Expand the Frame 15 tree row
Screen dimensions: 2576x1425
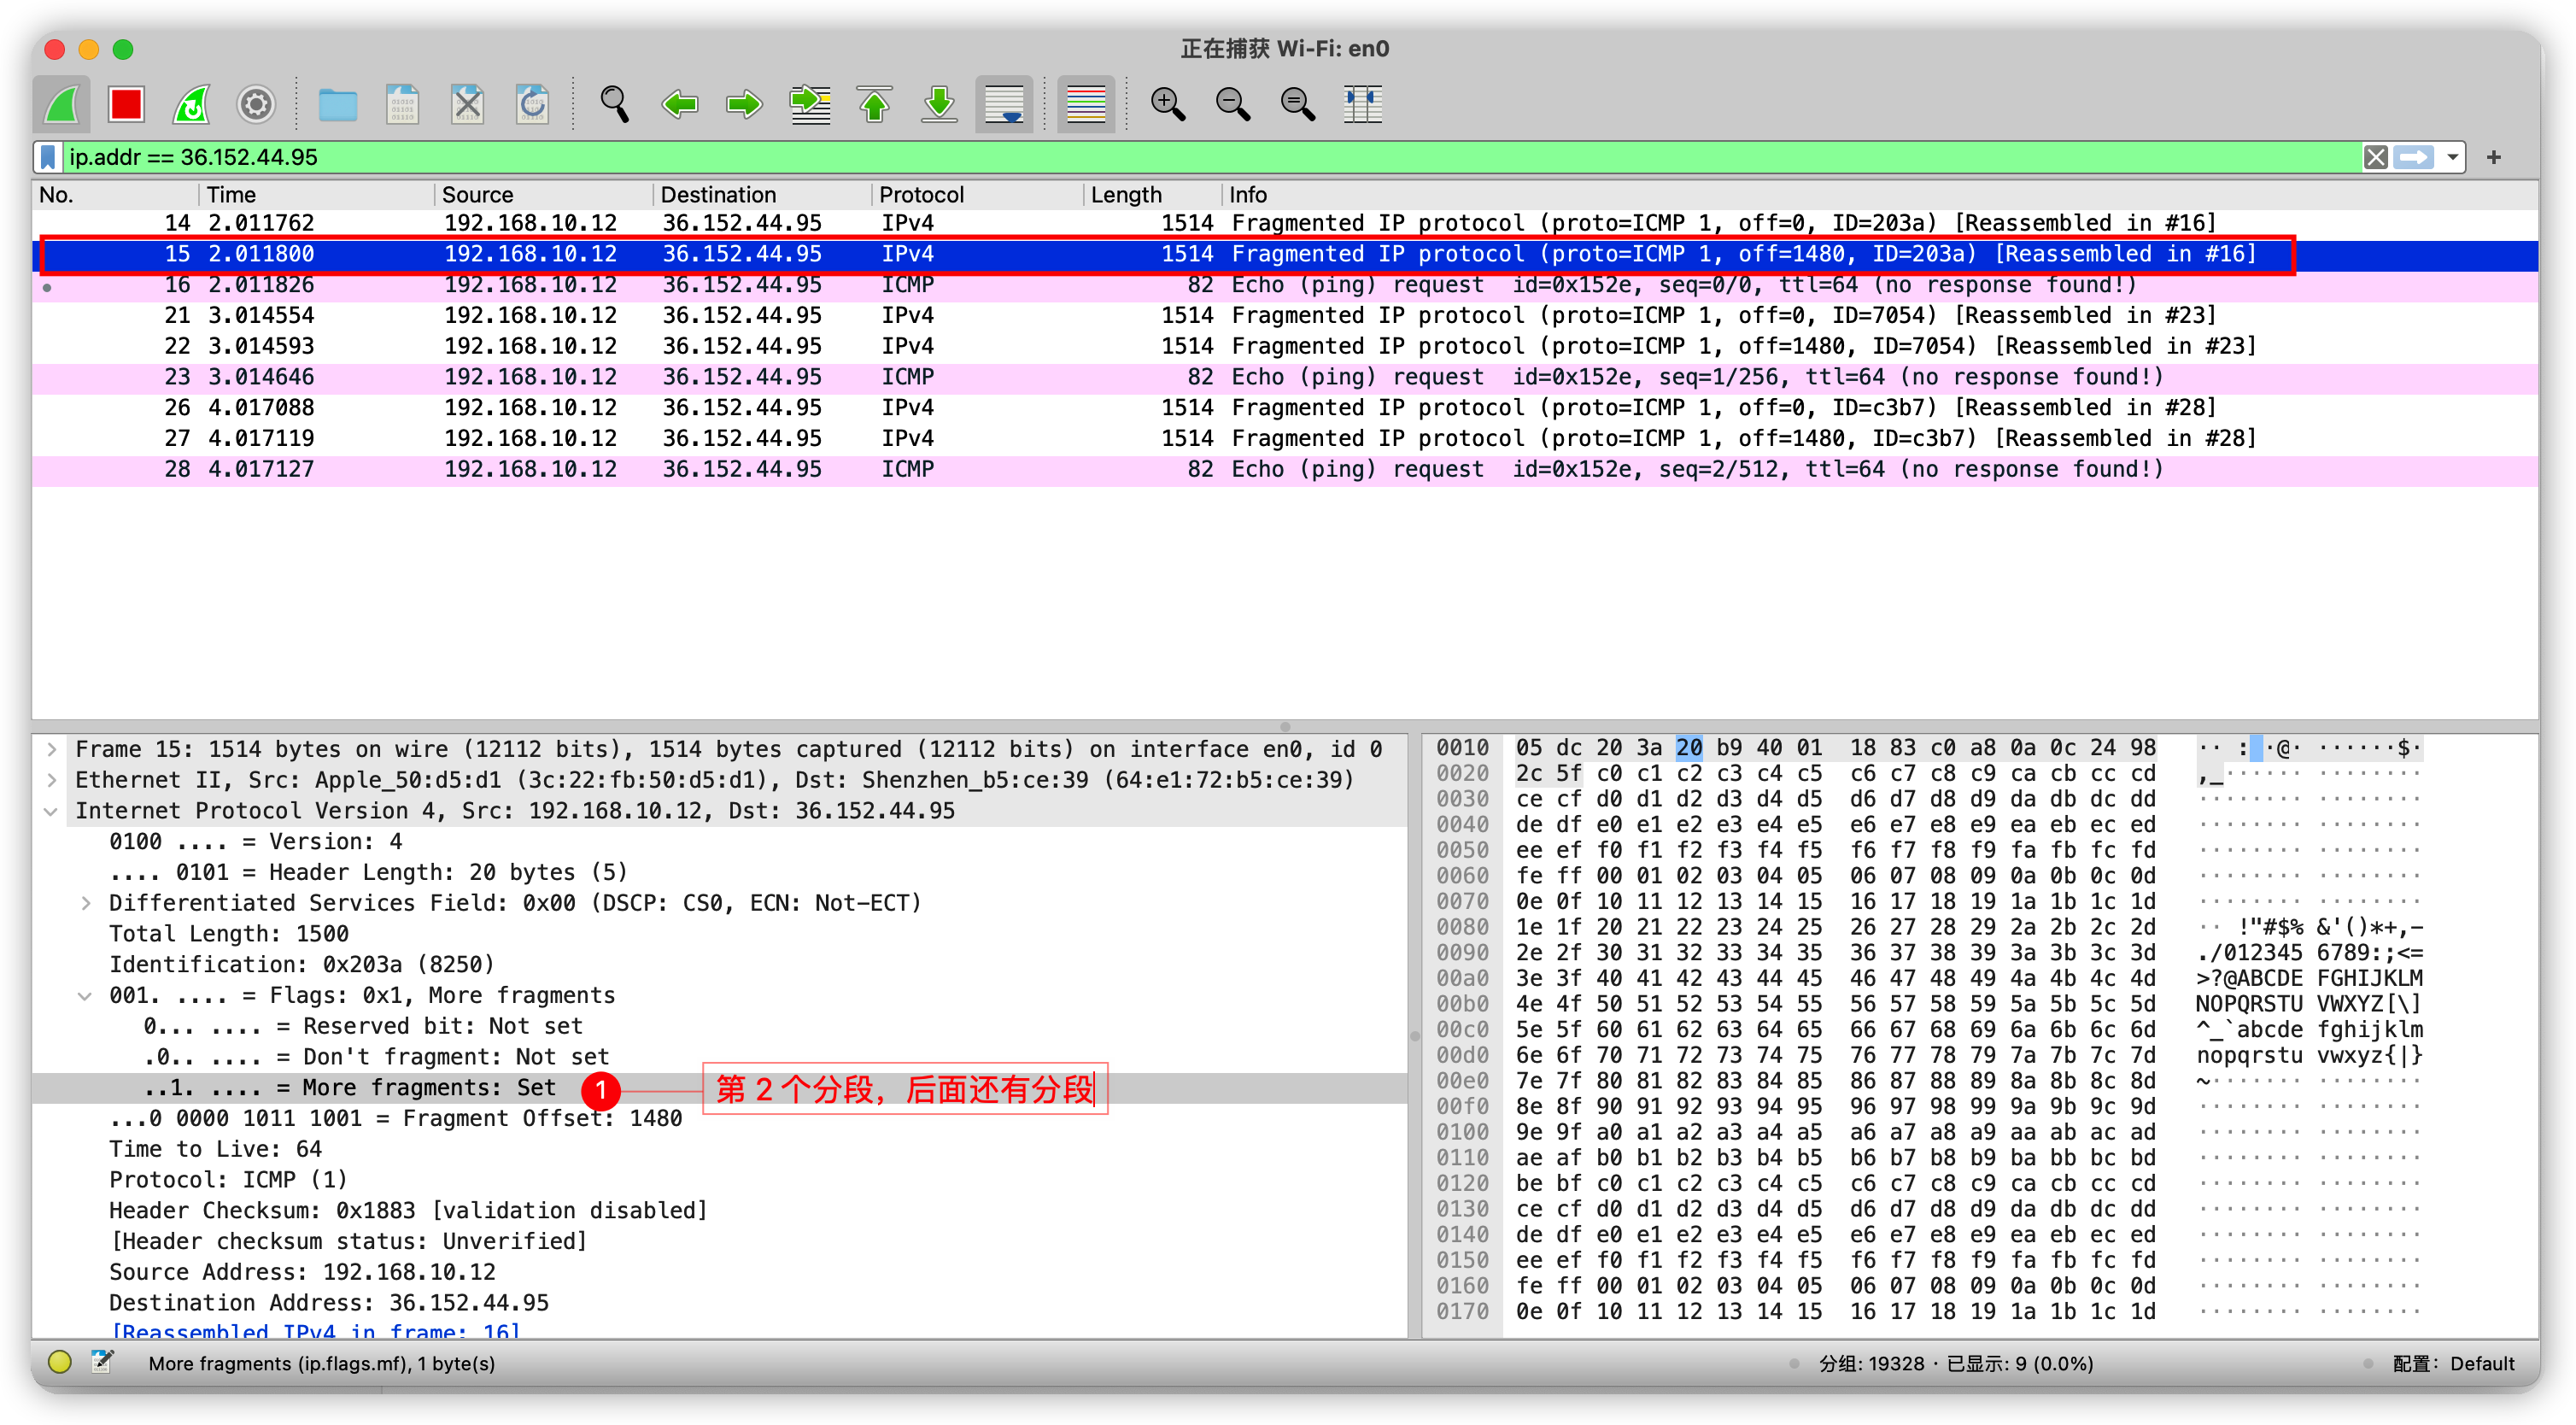coord(52,749)
